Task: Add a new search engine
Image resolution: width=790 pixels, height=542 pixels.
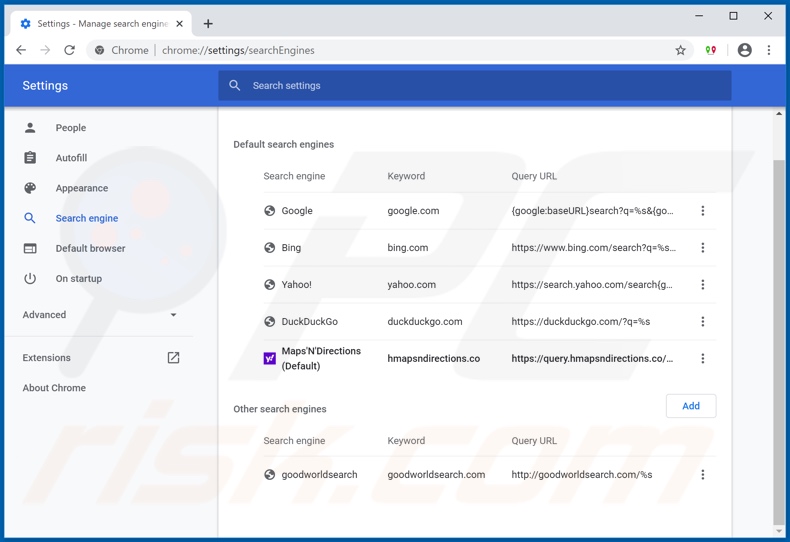Action: 691,406
